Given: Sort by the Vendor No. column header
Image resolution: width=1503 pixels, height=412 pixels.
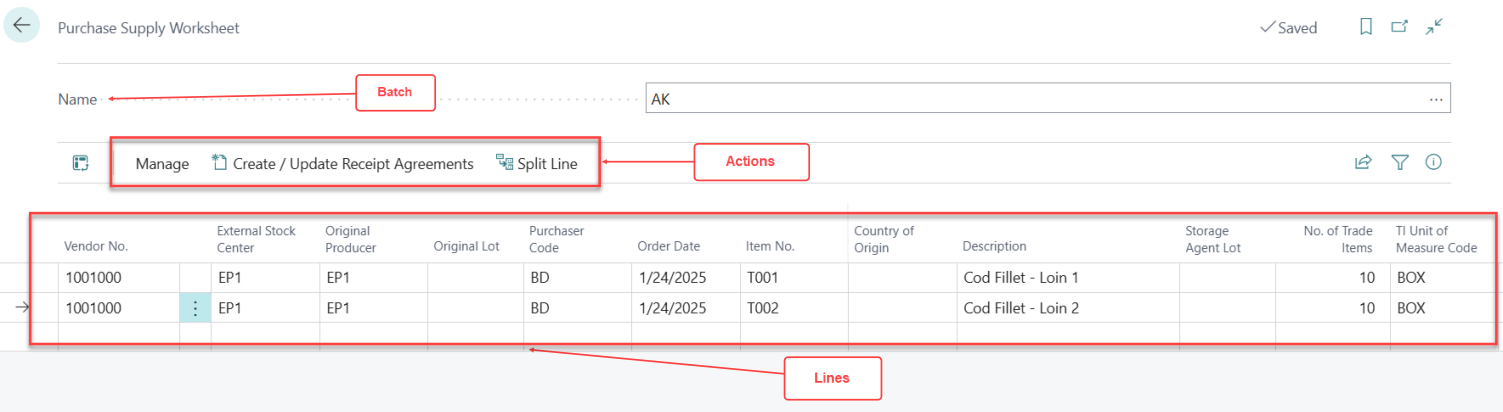Looking at the screenshot, I should click(x=96, y=247).
